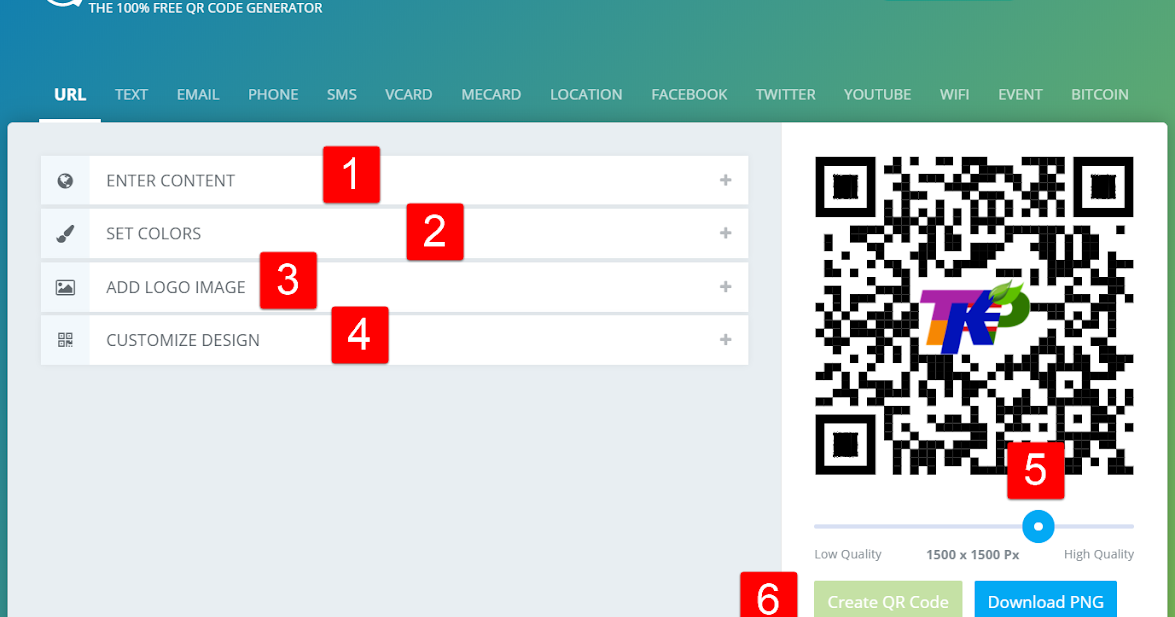Select the paintbrush icon next to SET COLORS
The image size is (1175, 617).
tap(65, 233)
